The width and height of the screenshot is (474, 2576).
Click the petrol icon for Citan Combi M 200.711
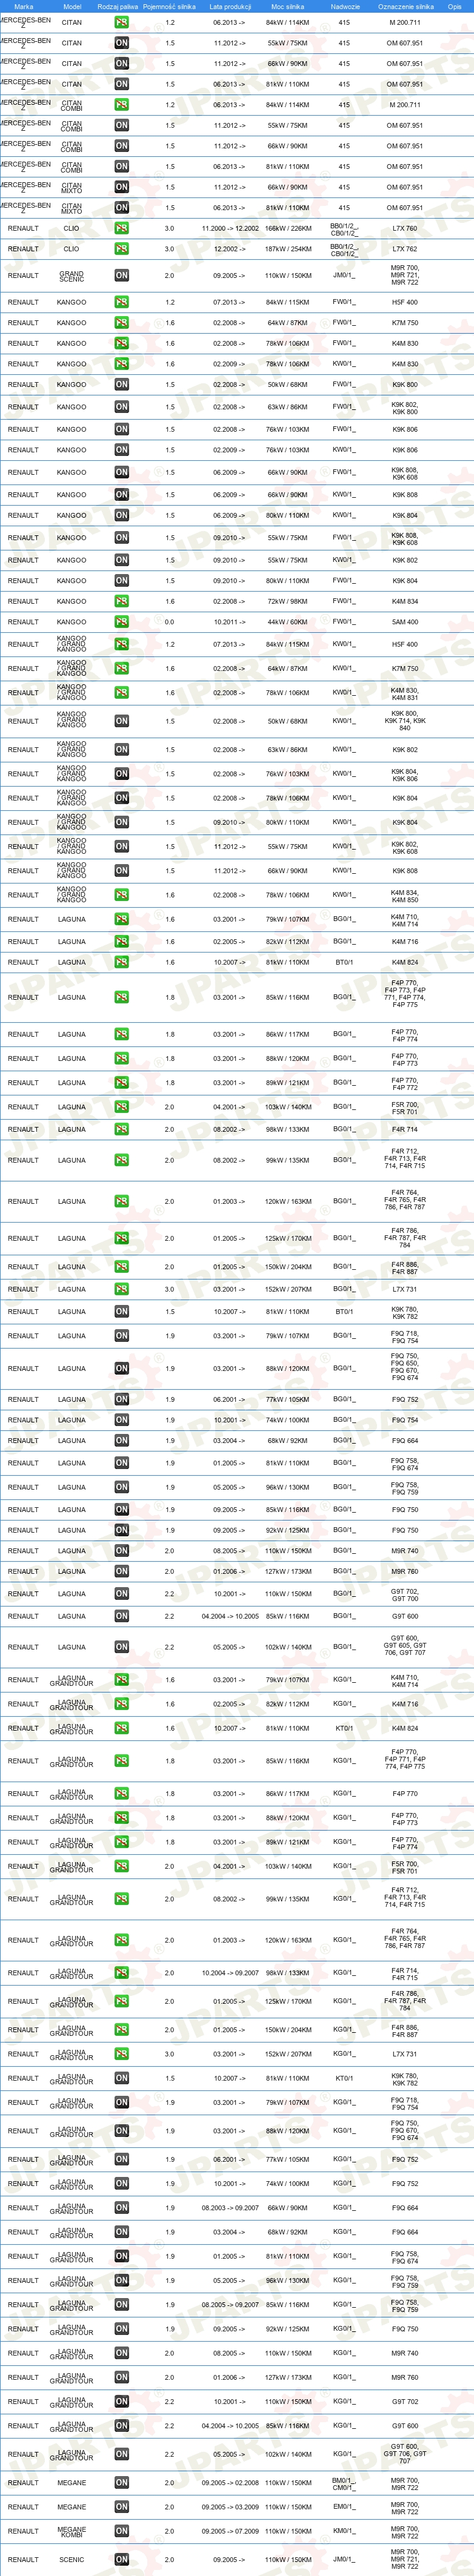click(121, 105)
